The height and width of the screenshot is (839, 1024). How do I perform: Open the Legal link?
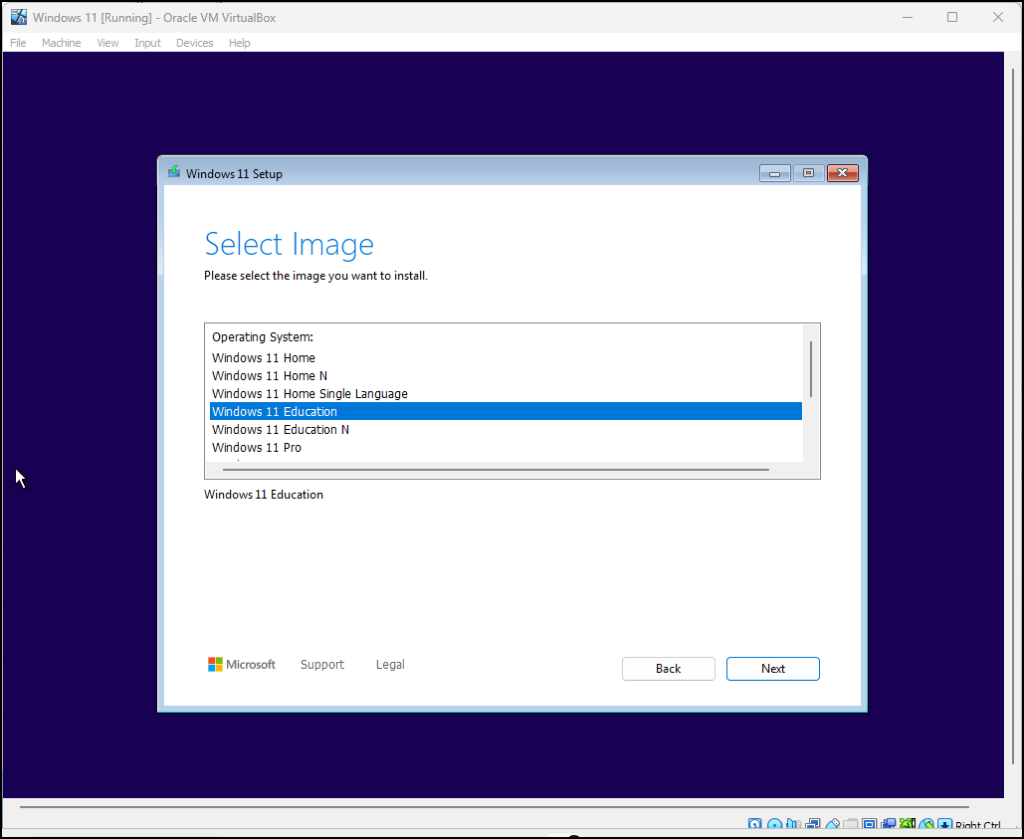390,664
